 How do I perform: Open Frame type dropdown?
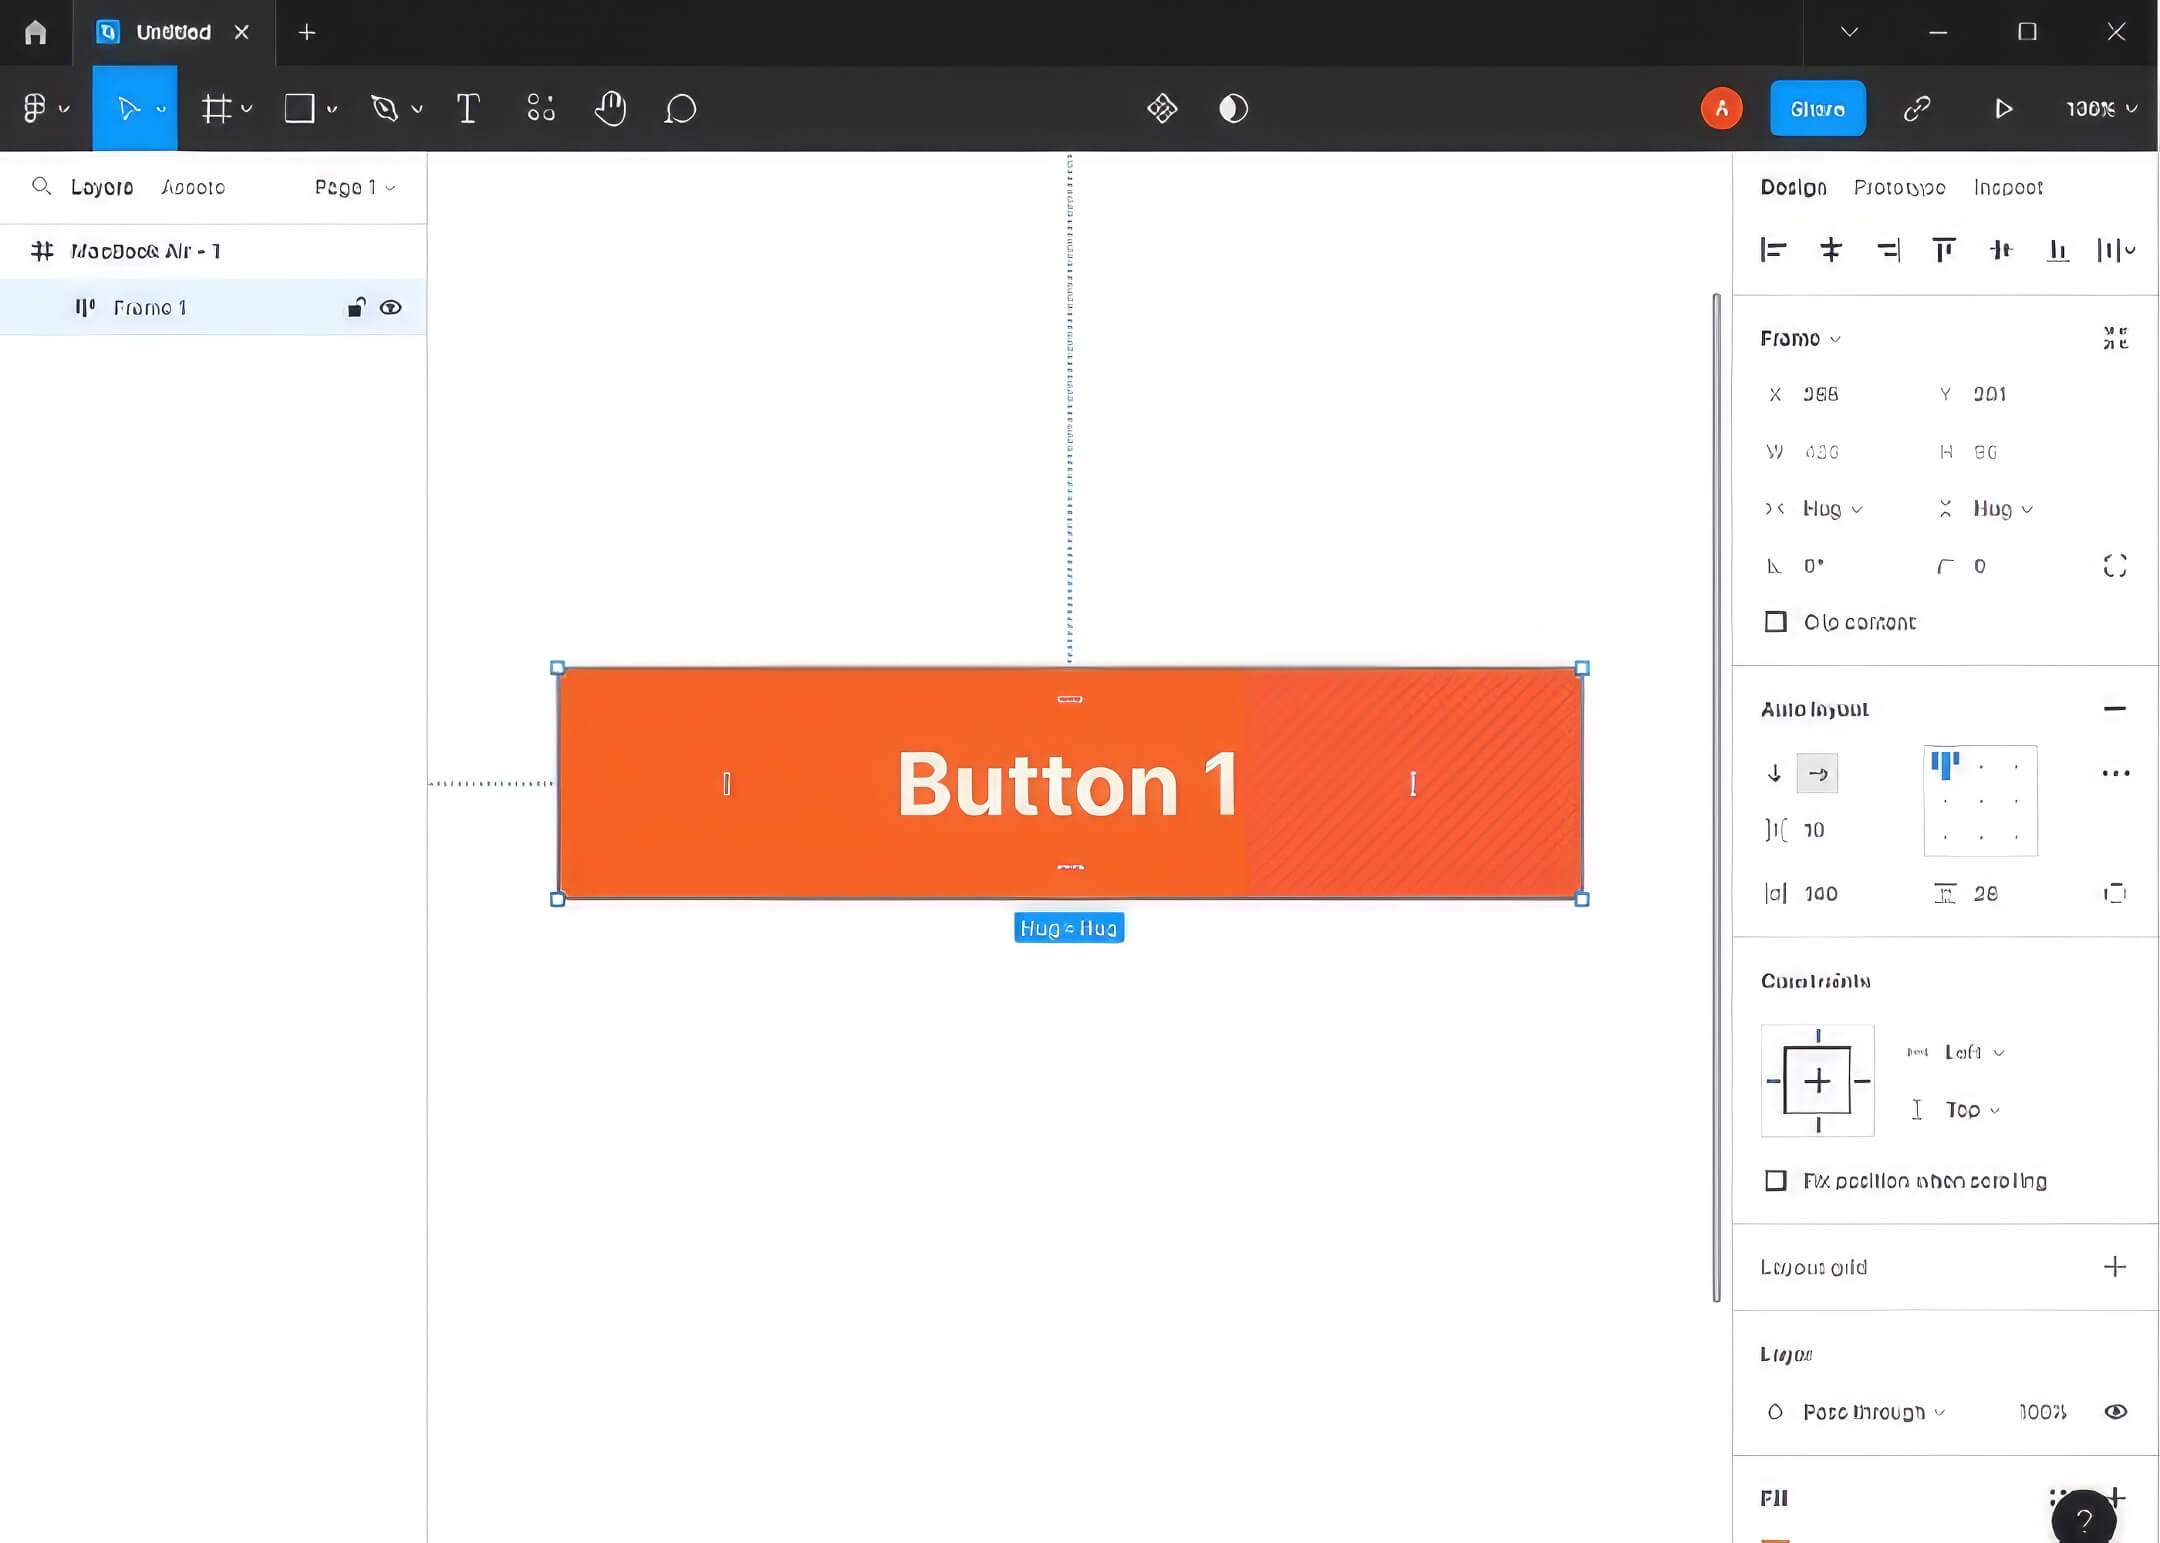(1800, 338)
